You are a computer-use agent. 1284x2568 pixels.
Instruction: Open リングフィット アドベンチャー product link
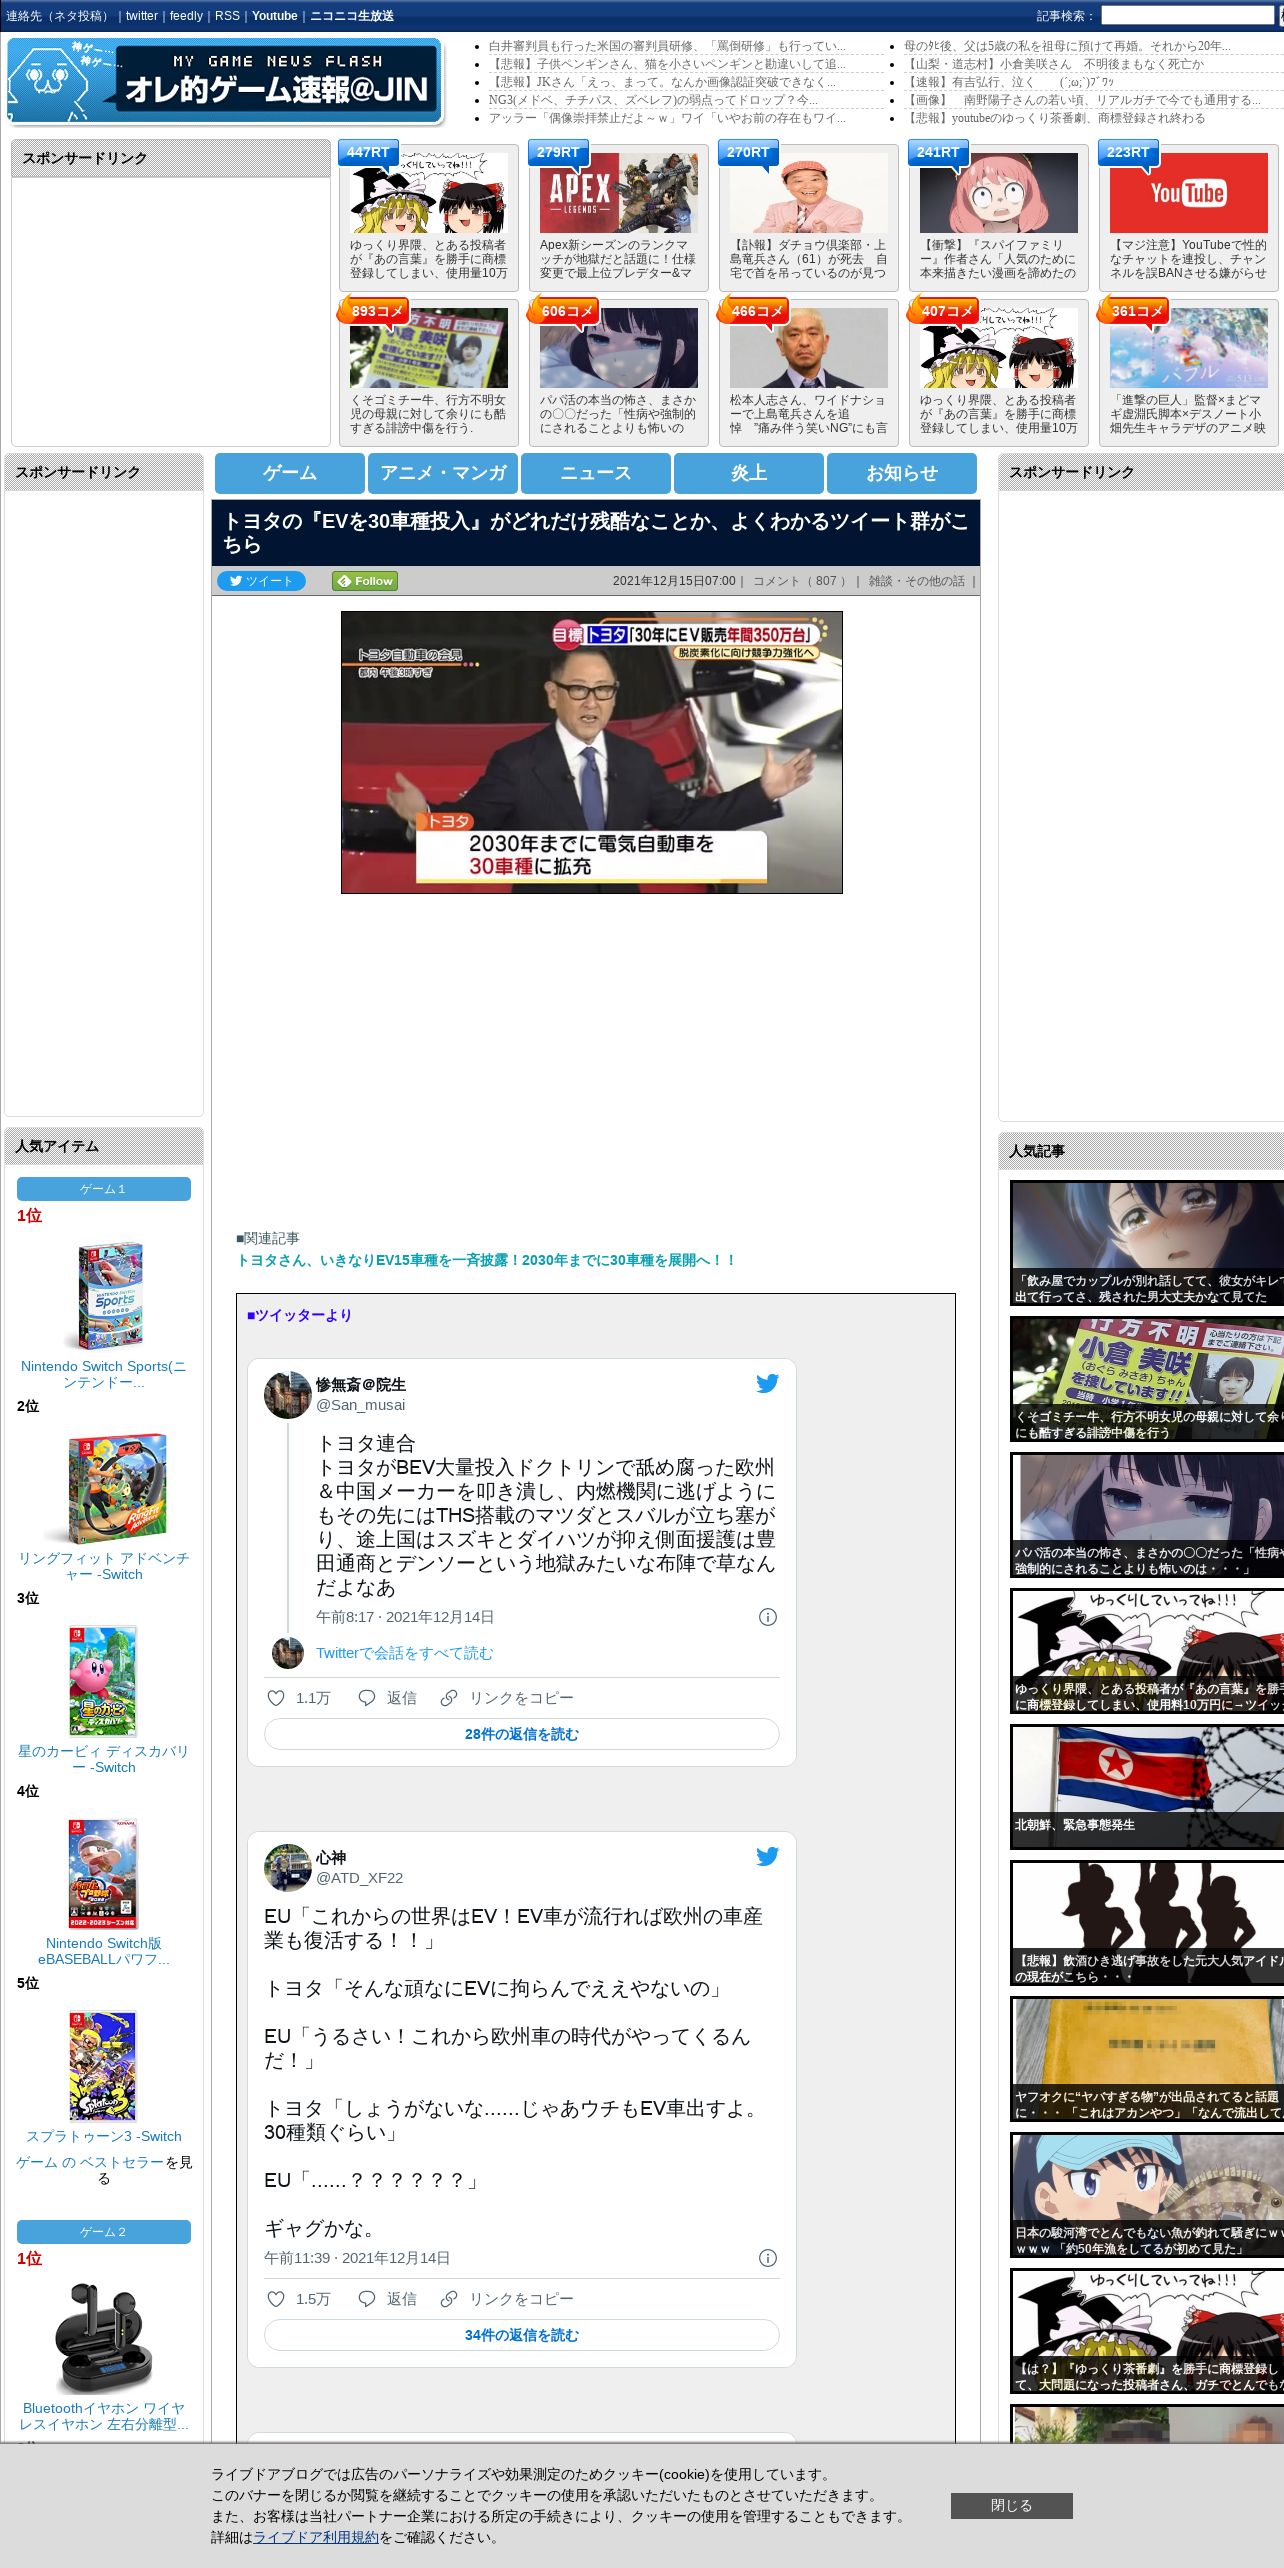[x=103, y=1566]
